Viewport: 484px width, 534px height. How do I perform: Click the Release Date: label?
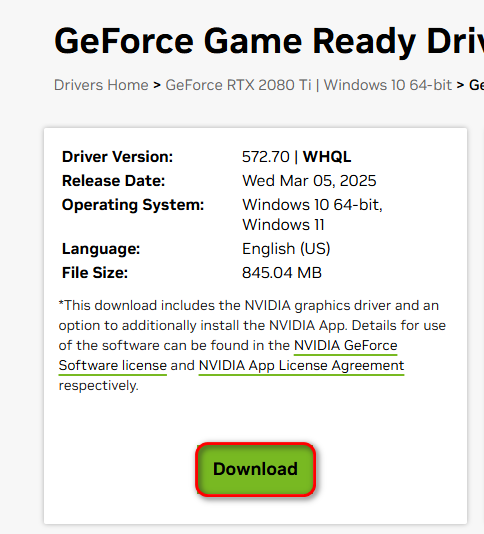[x=113, y=181]
